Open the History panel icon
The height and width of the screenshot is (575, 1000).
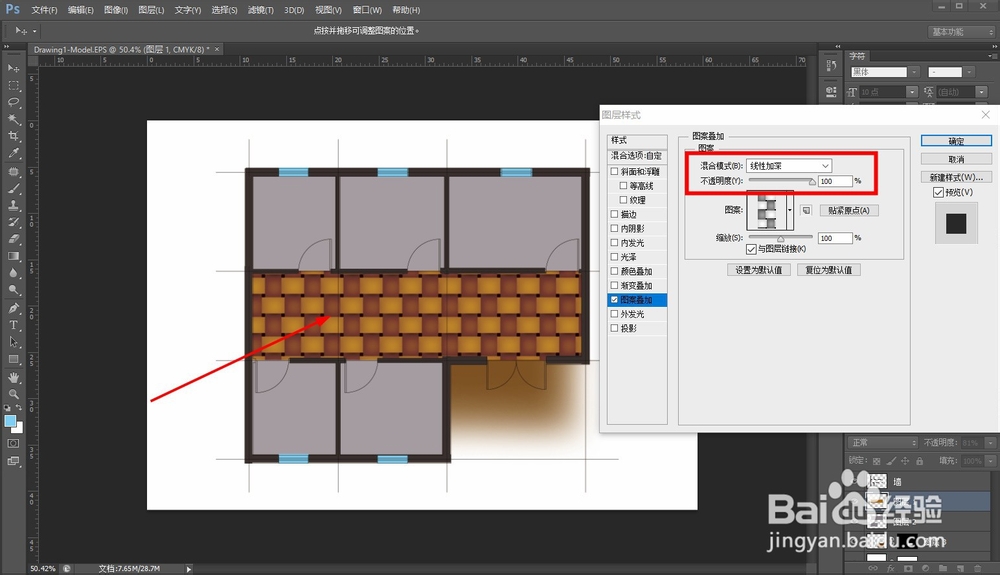click(x=831, y=65)
